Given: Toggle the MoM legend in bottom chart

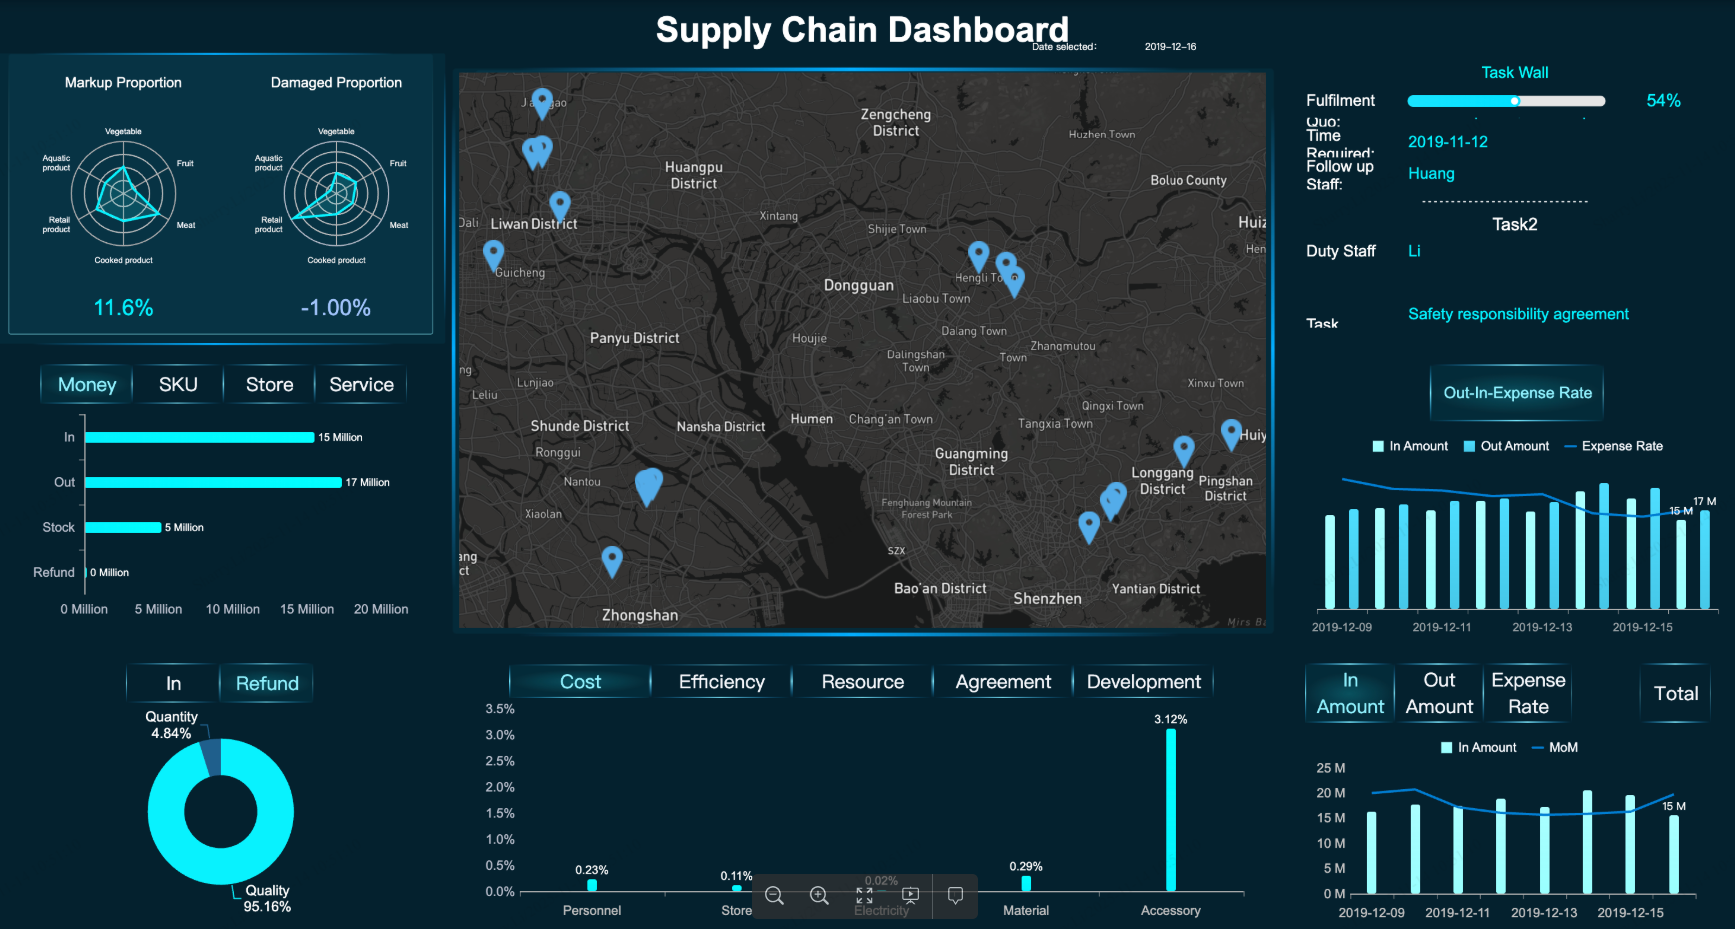Looking at the screenshot, I should point(1555,747).
